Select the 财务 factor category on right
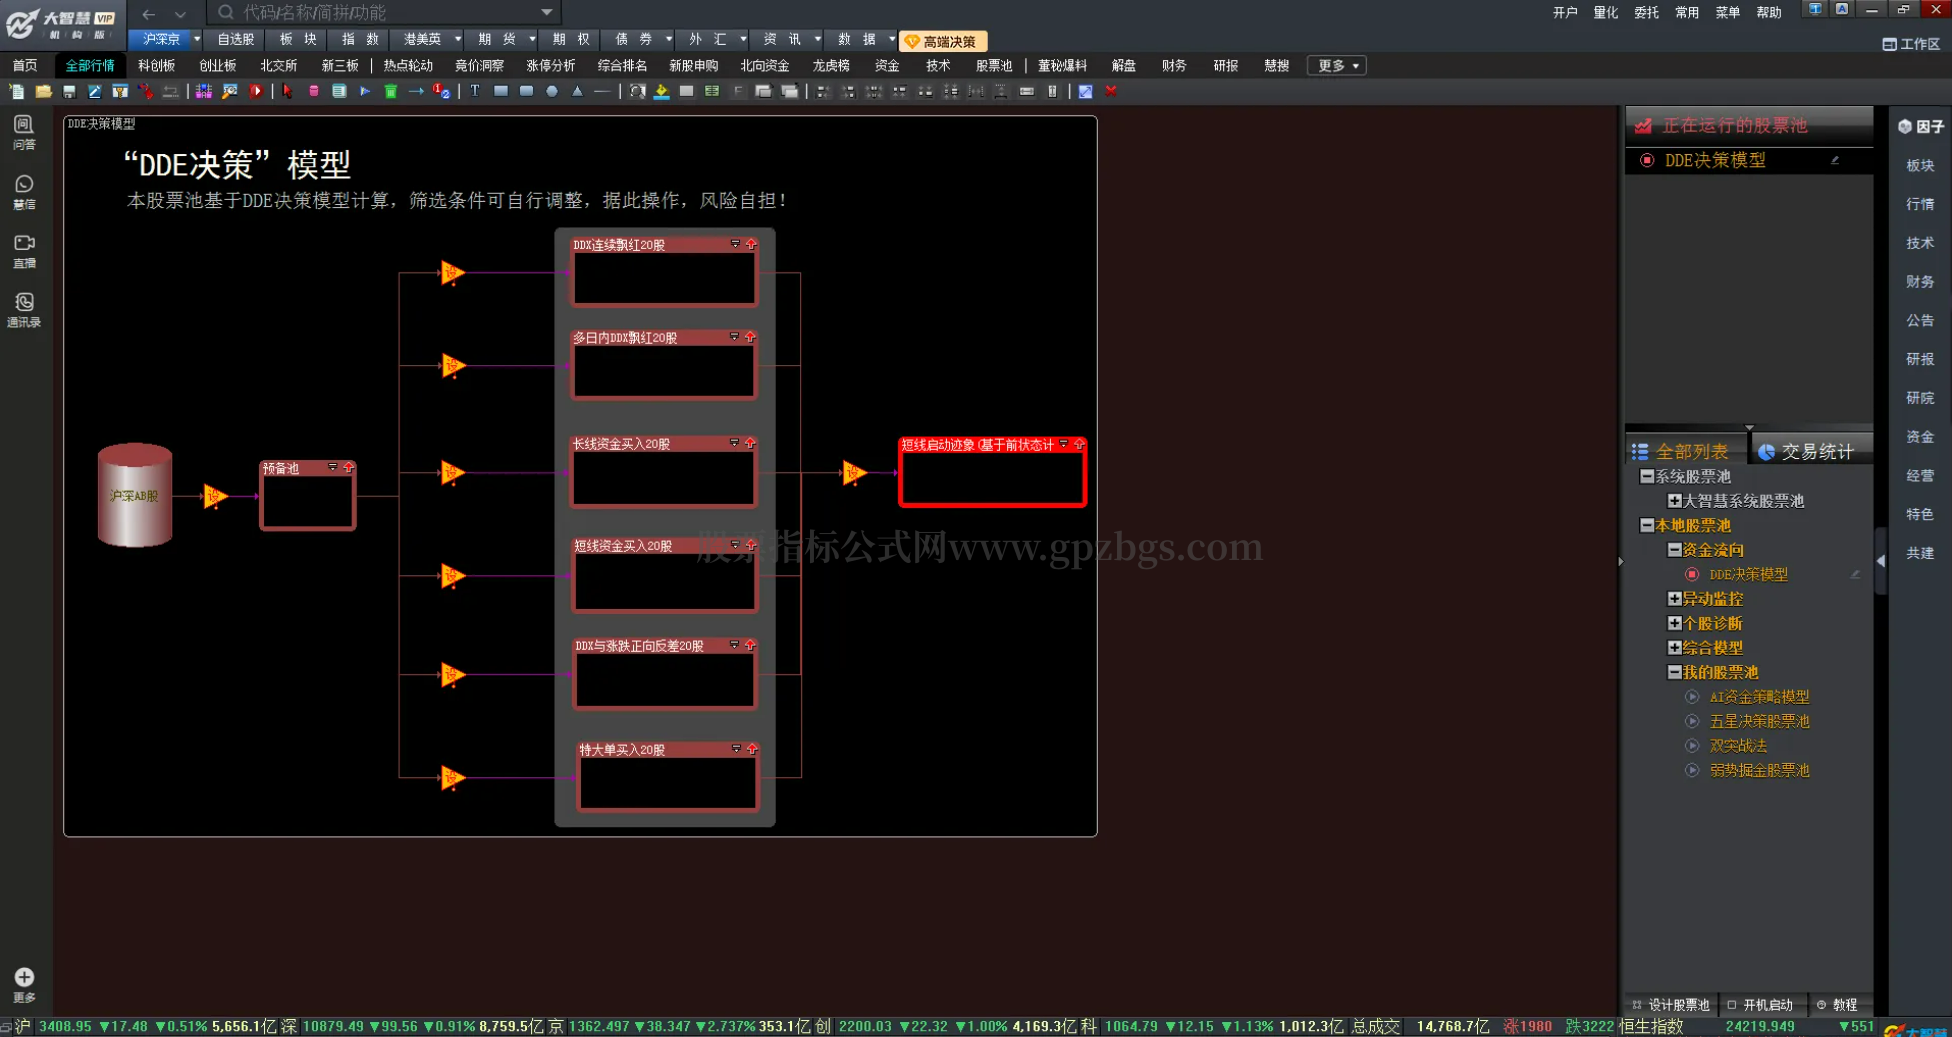Screen dimensions: 1952x1037 point(1919,282)
